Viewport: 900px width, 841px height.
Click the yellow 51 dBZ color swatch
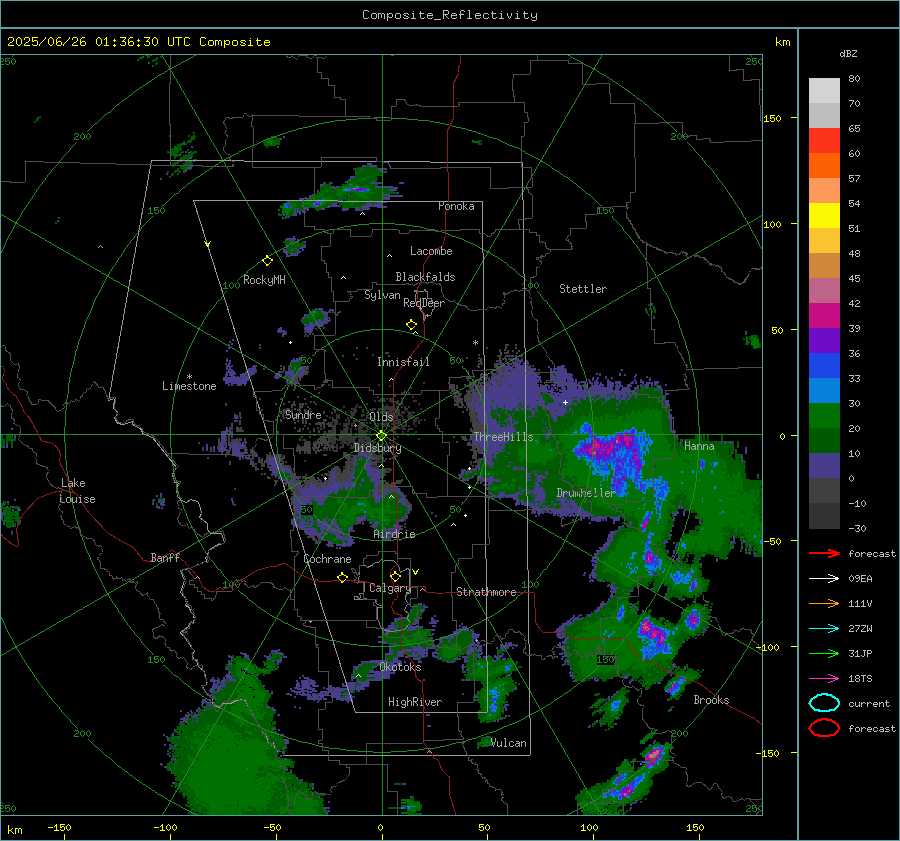(824, 216)
